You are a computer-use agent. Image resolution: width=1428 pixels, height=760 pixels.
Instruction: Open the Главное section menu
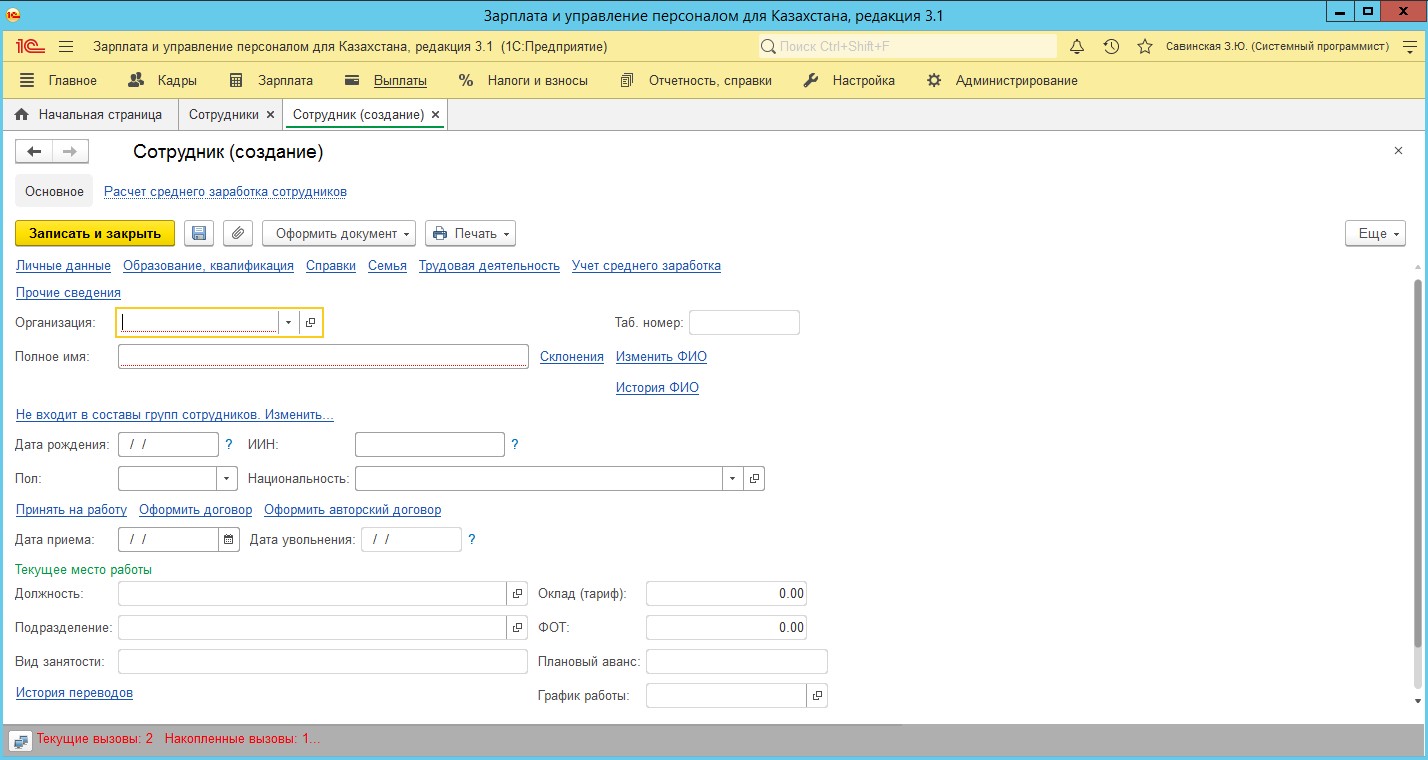[x=58, y=81]
